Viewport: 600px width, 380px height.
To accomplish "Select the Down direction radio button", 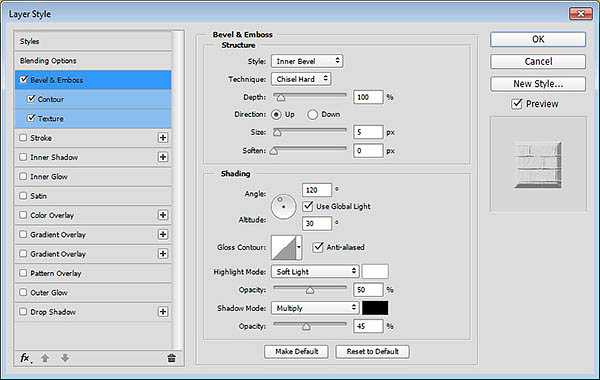I will point(312,114).
